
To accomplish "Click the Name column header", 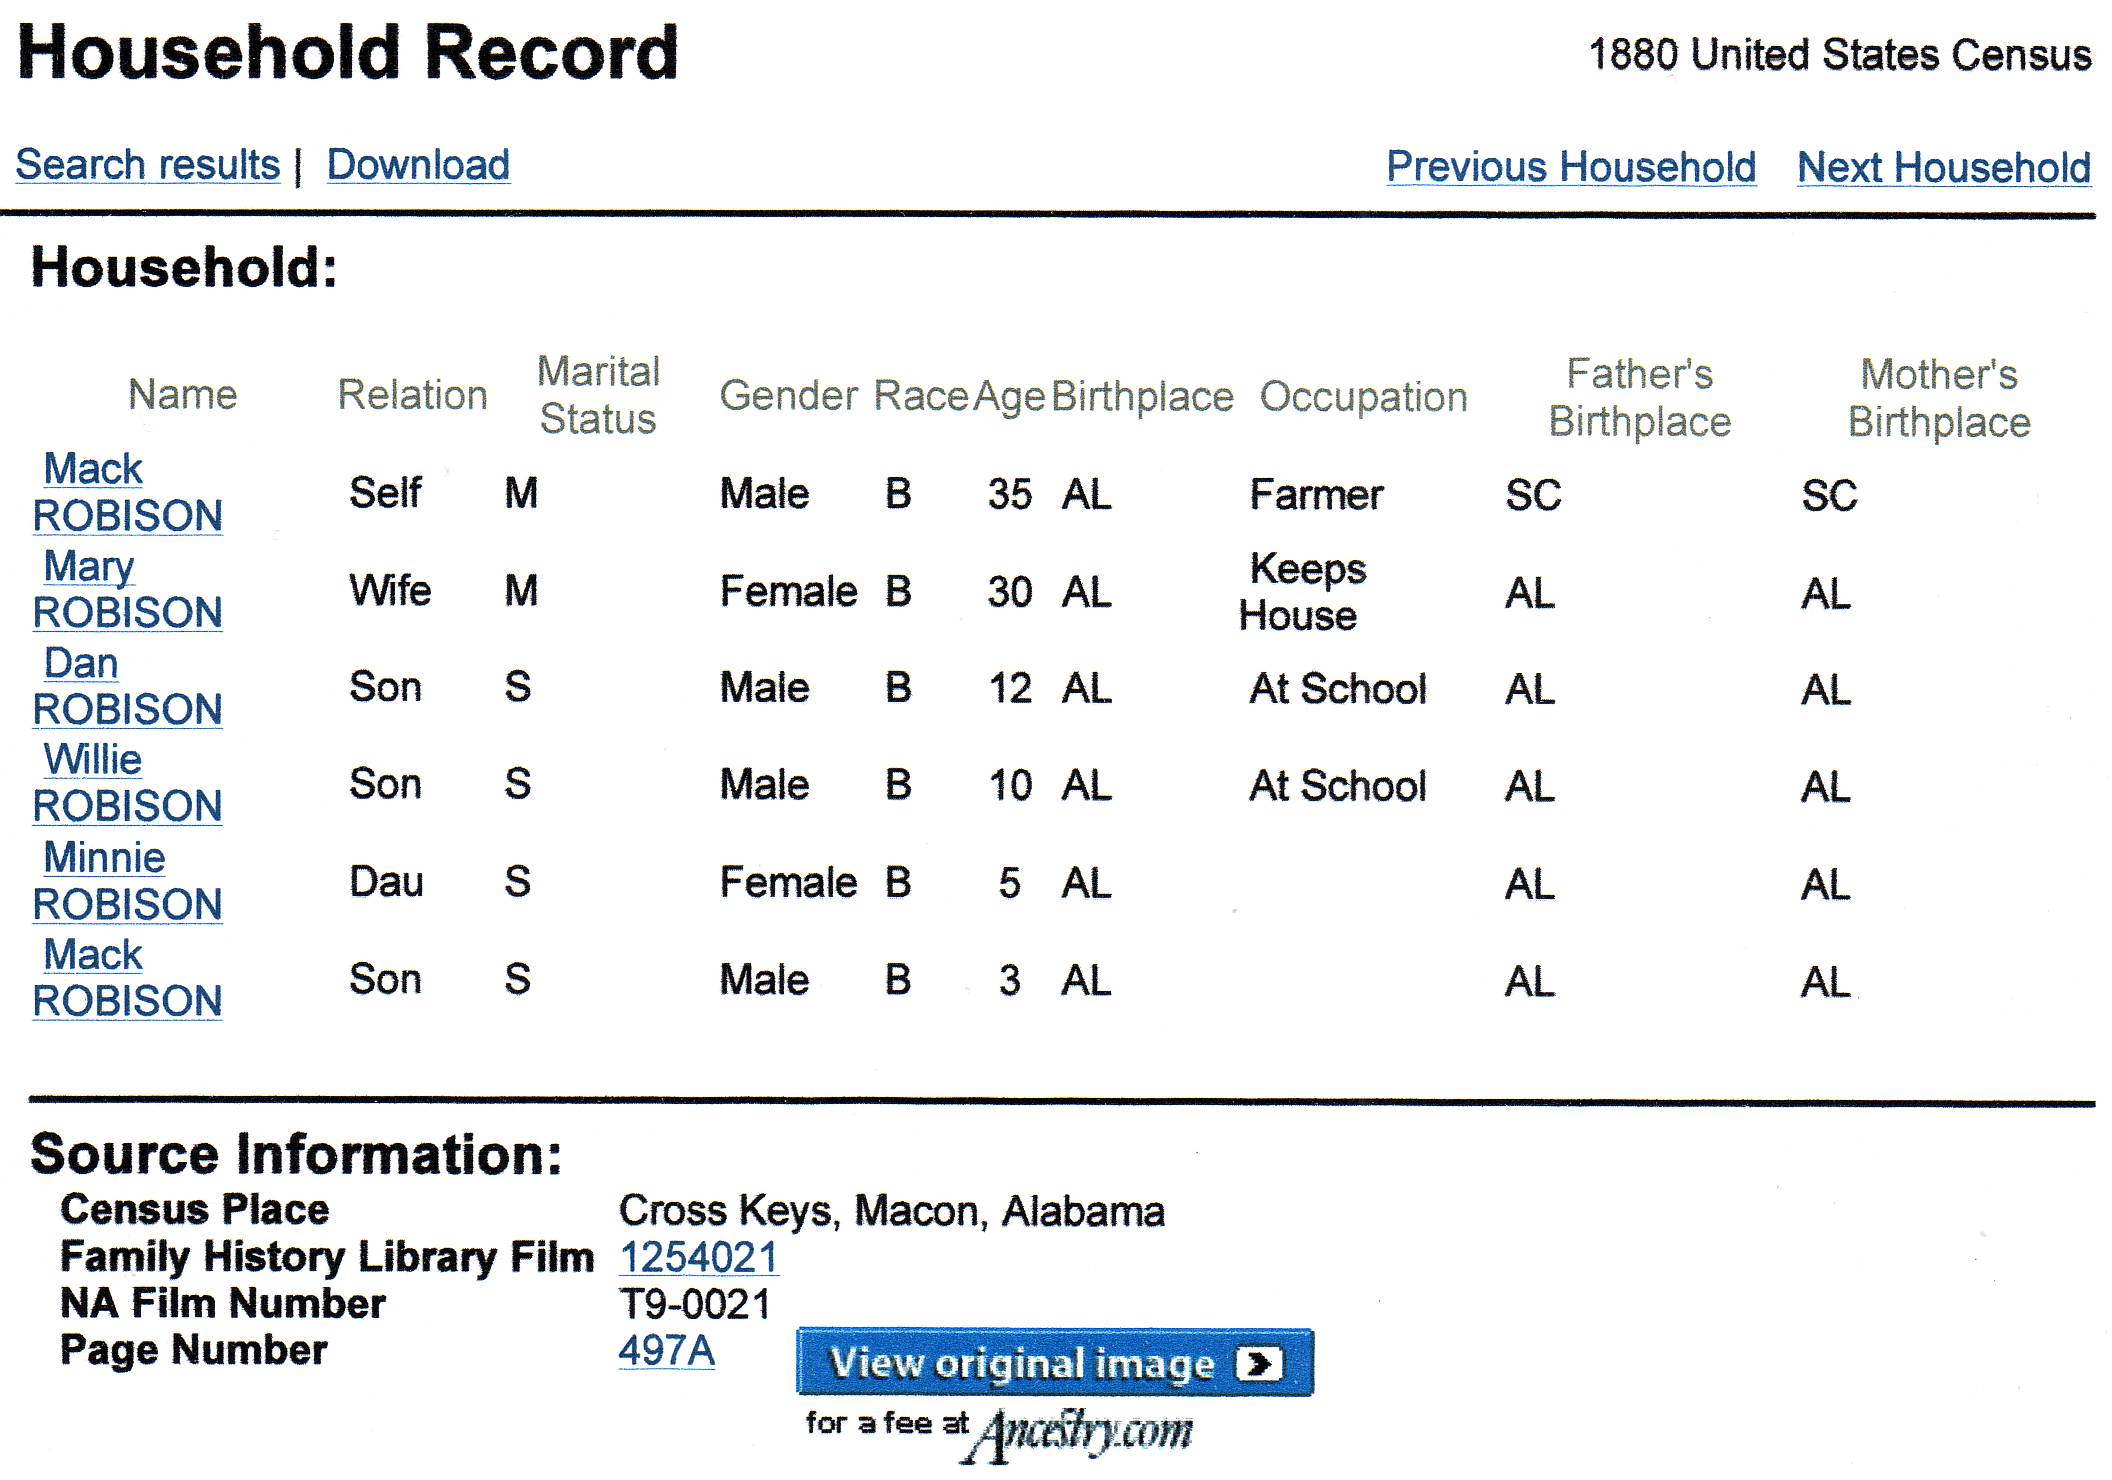I will tap(183, 395).
